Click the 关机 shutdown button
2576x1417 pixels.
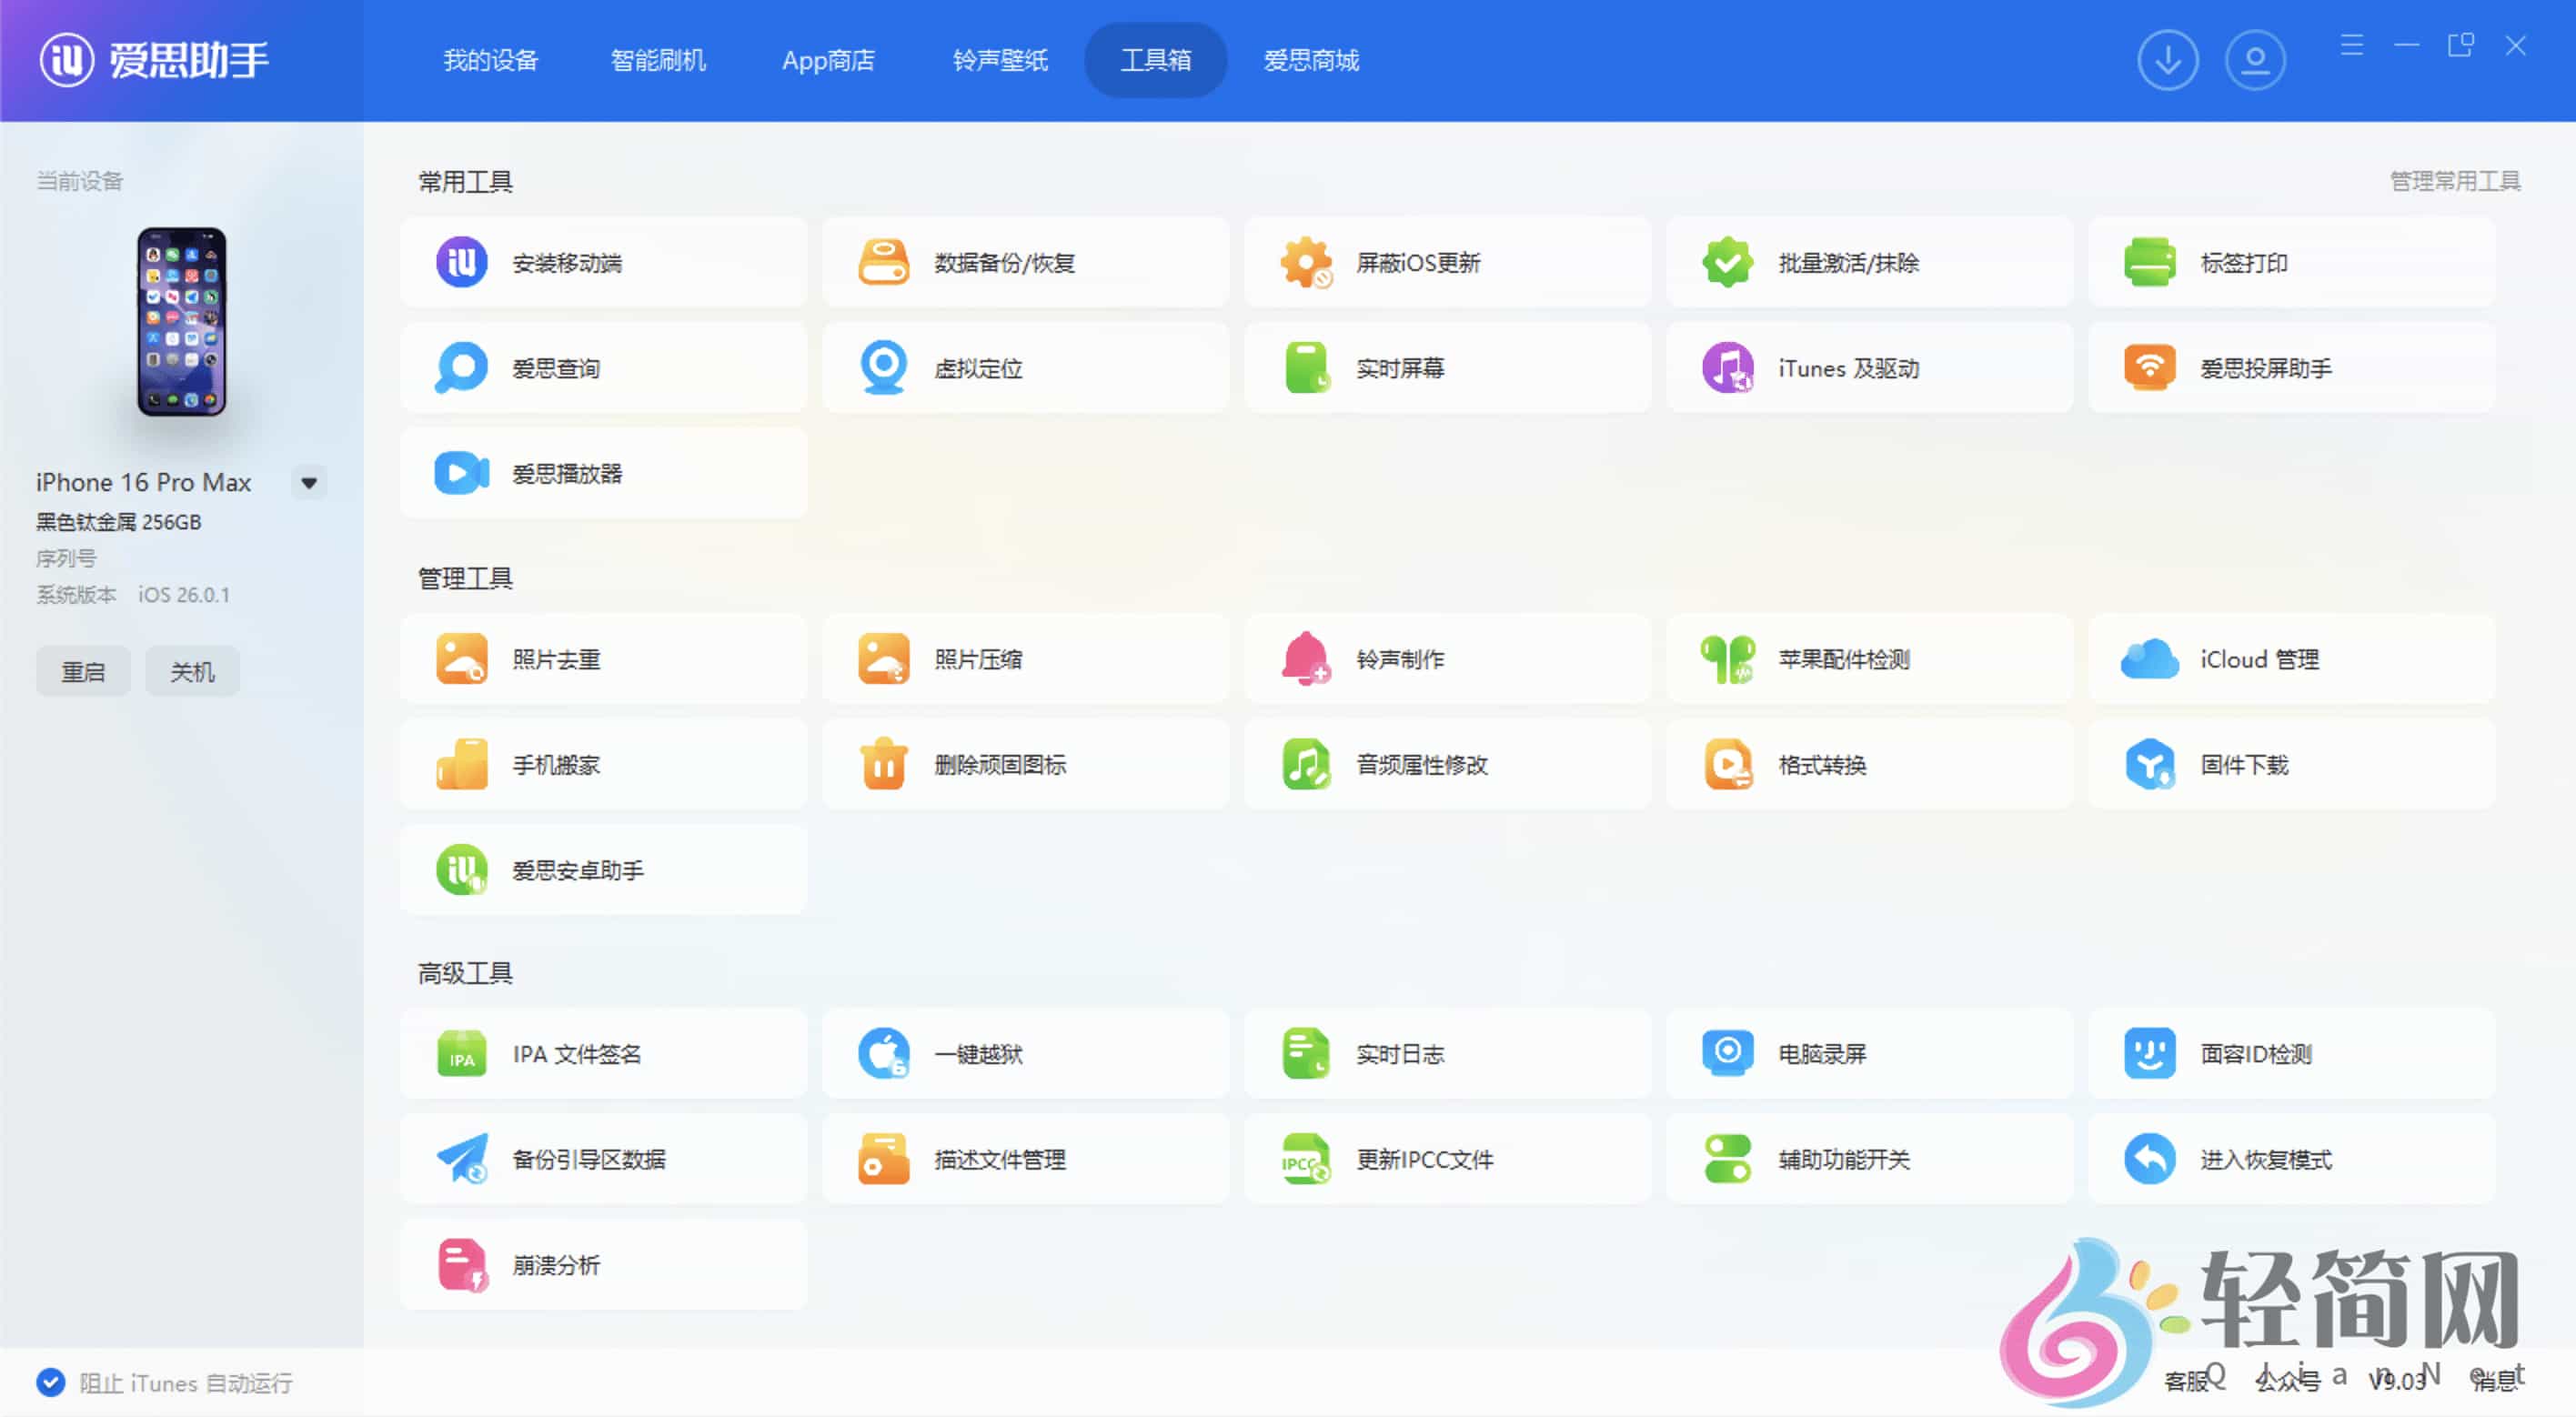(x=191, y=671)
